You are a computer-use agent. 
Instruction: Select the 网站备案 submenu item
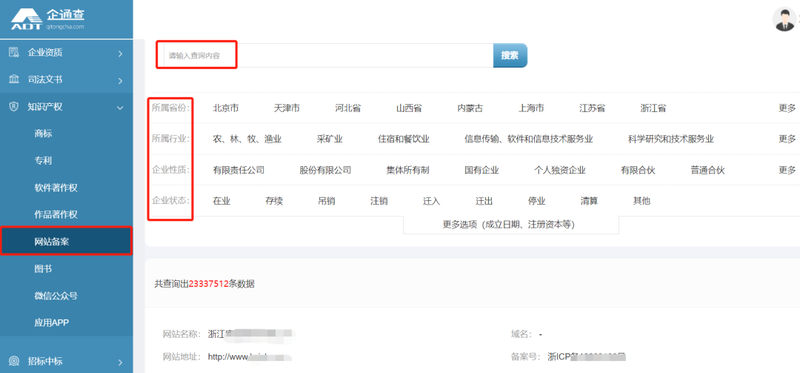pos(66,241)
